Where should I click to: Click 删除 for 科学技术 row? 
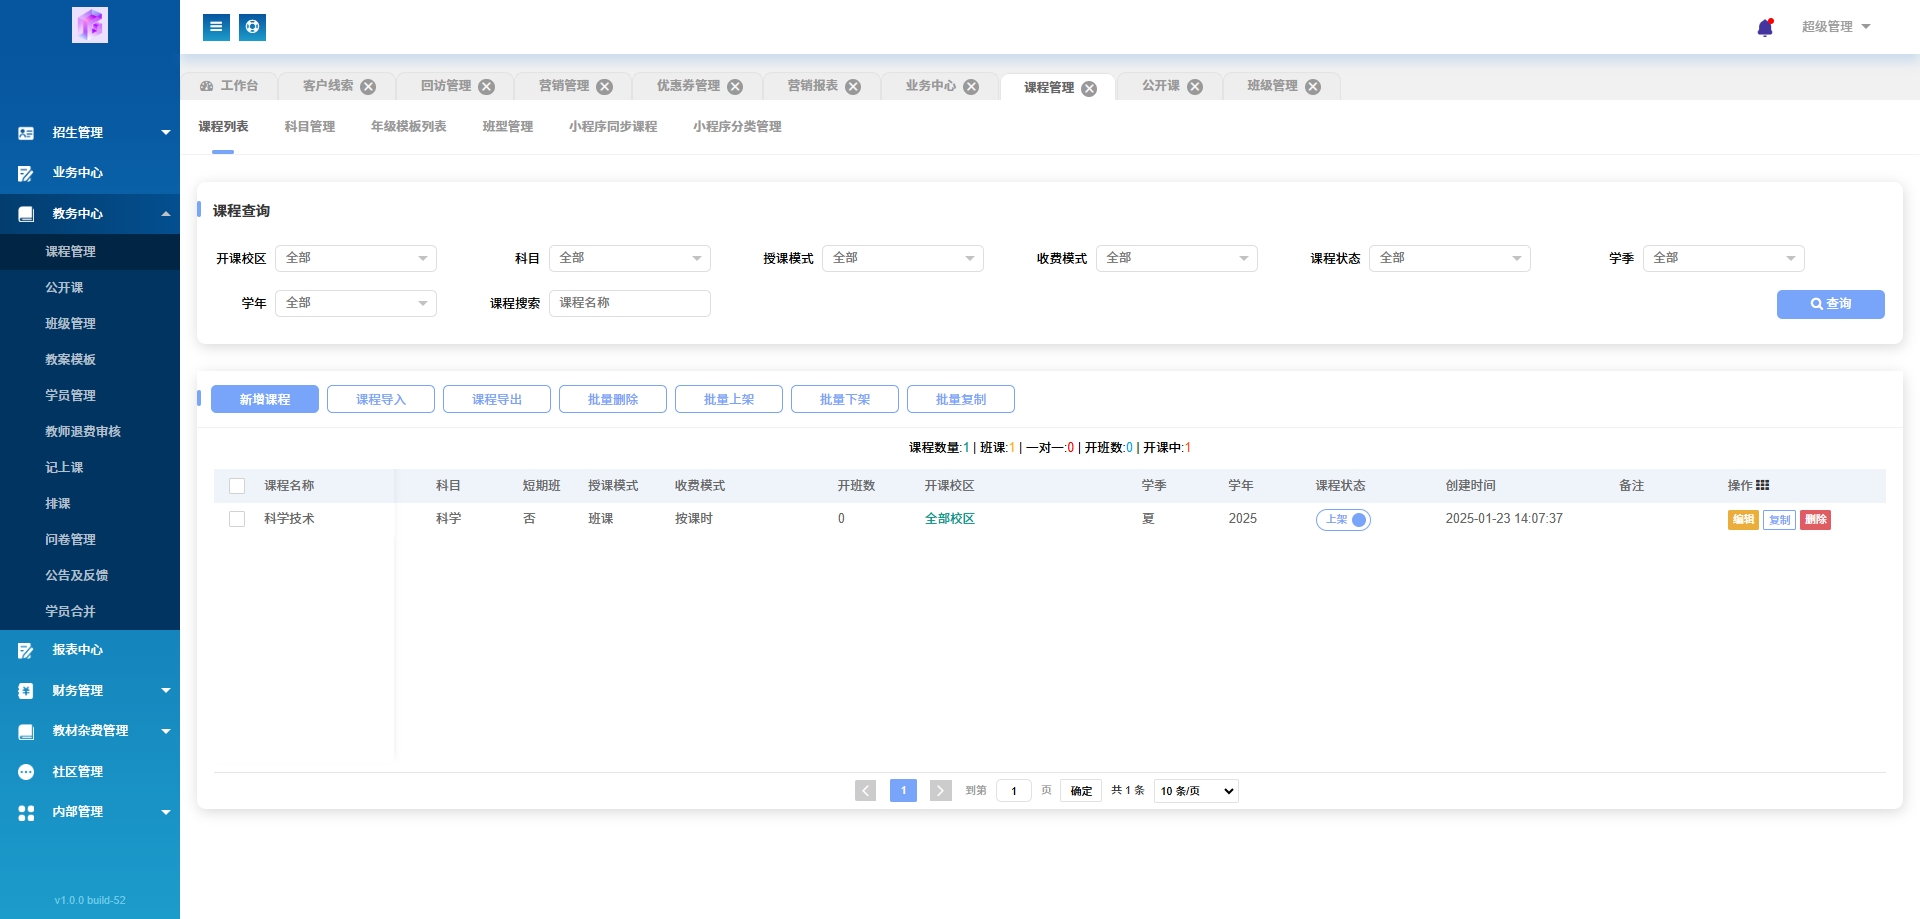tap(1815, 520)
